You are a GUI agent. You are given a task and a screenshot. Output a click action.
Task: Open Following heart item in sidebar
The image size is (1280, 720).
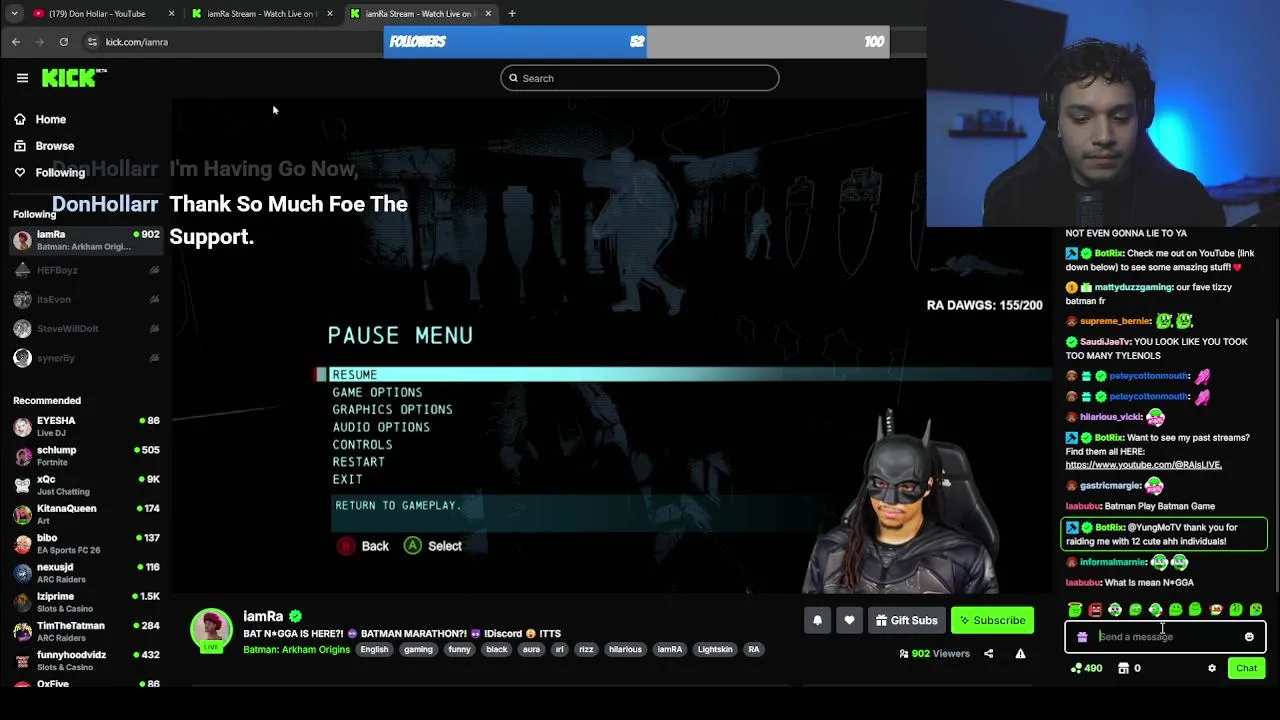(49, 172)
